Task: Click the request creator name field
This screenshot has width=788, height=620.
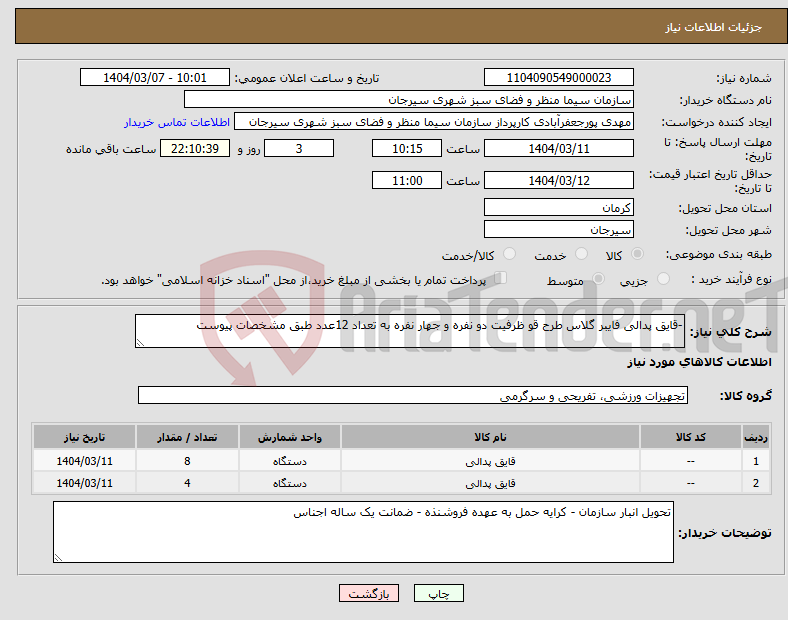Action: [434, 122]
